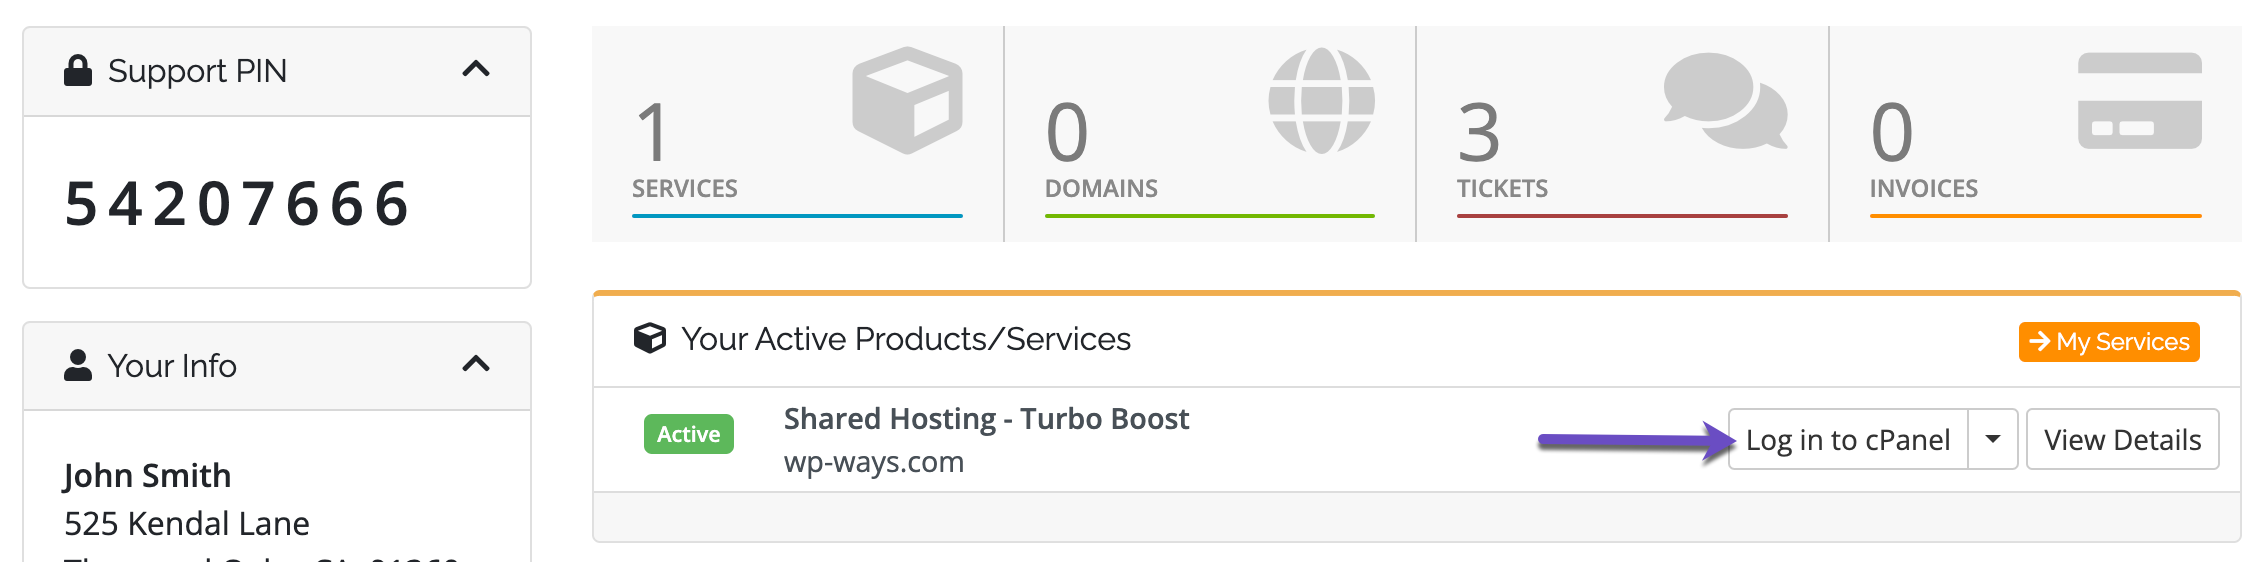Click the Your Info person icon
This screenshot has width=2260, height=562.
(x=78, y=365)
